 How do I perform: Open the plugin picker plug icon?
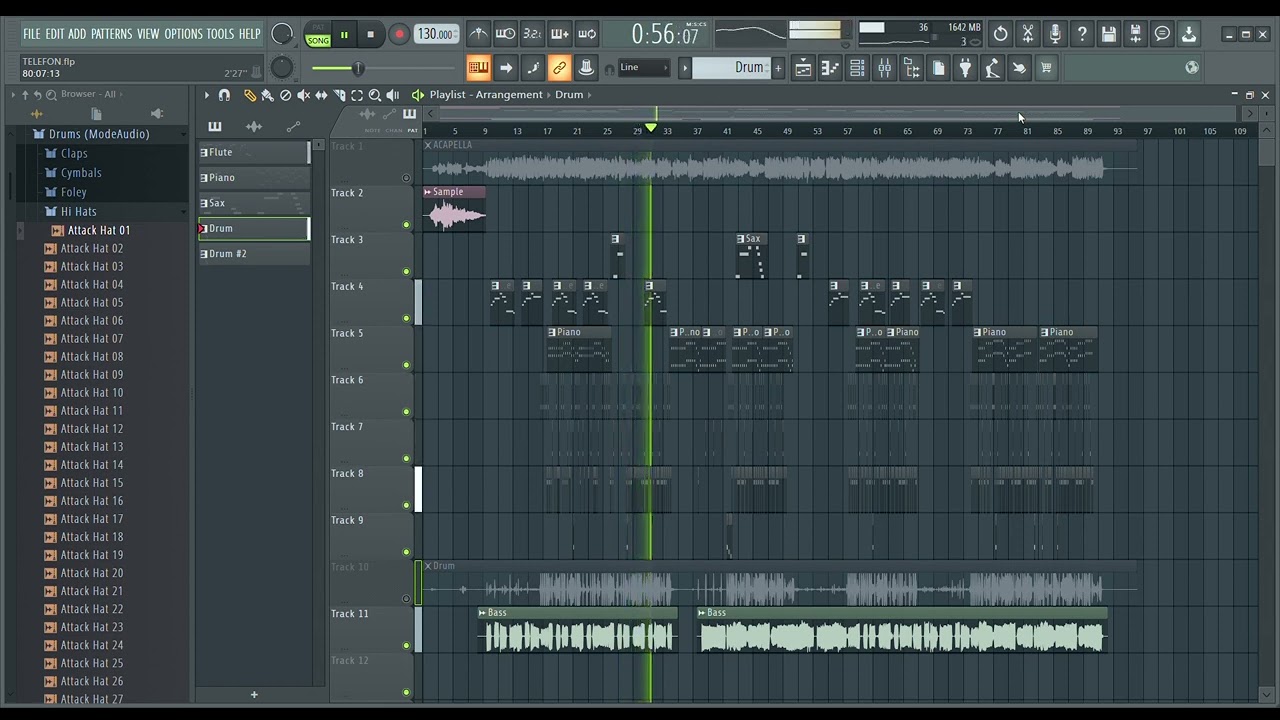[x=965, y=68]
